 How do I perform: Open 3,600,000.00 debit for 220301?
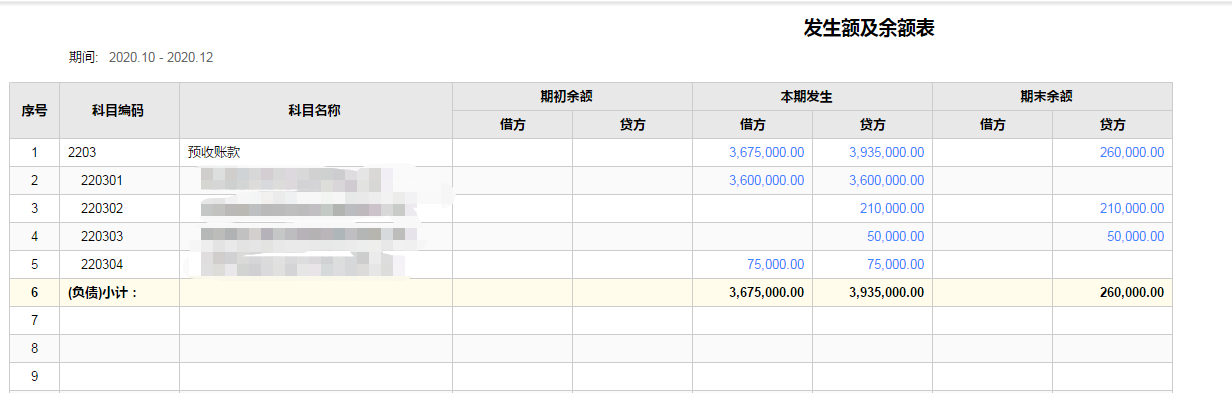tap(766, 181)
